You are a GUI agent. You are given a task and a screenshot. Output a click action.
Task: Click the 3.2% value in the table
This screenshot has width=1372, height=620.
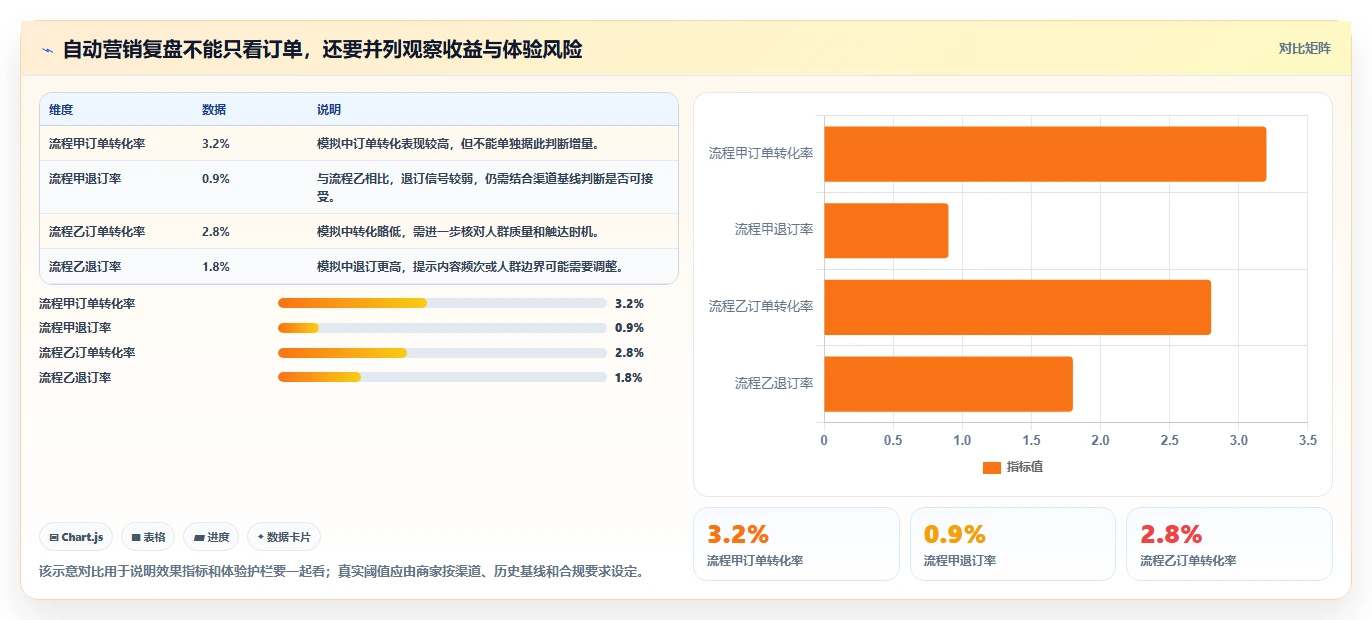click(x=216, y=143)
